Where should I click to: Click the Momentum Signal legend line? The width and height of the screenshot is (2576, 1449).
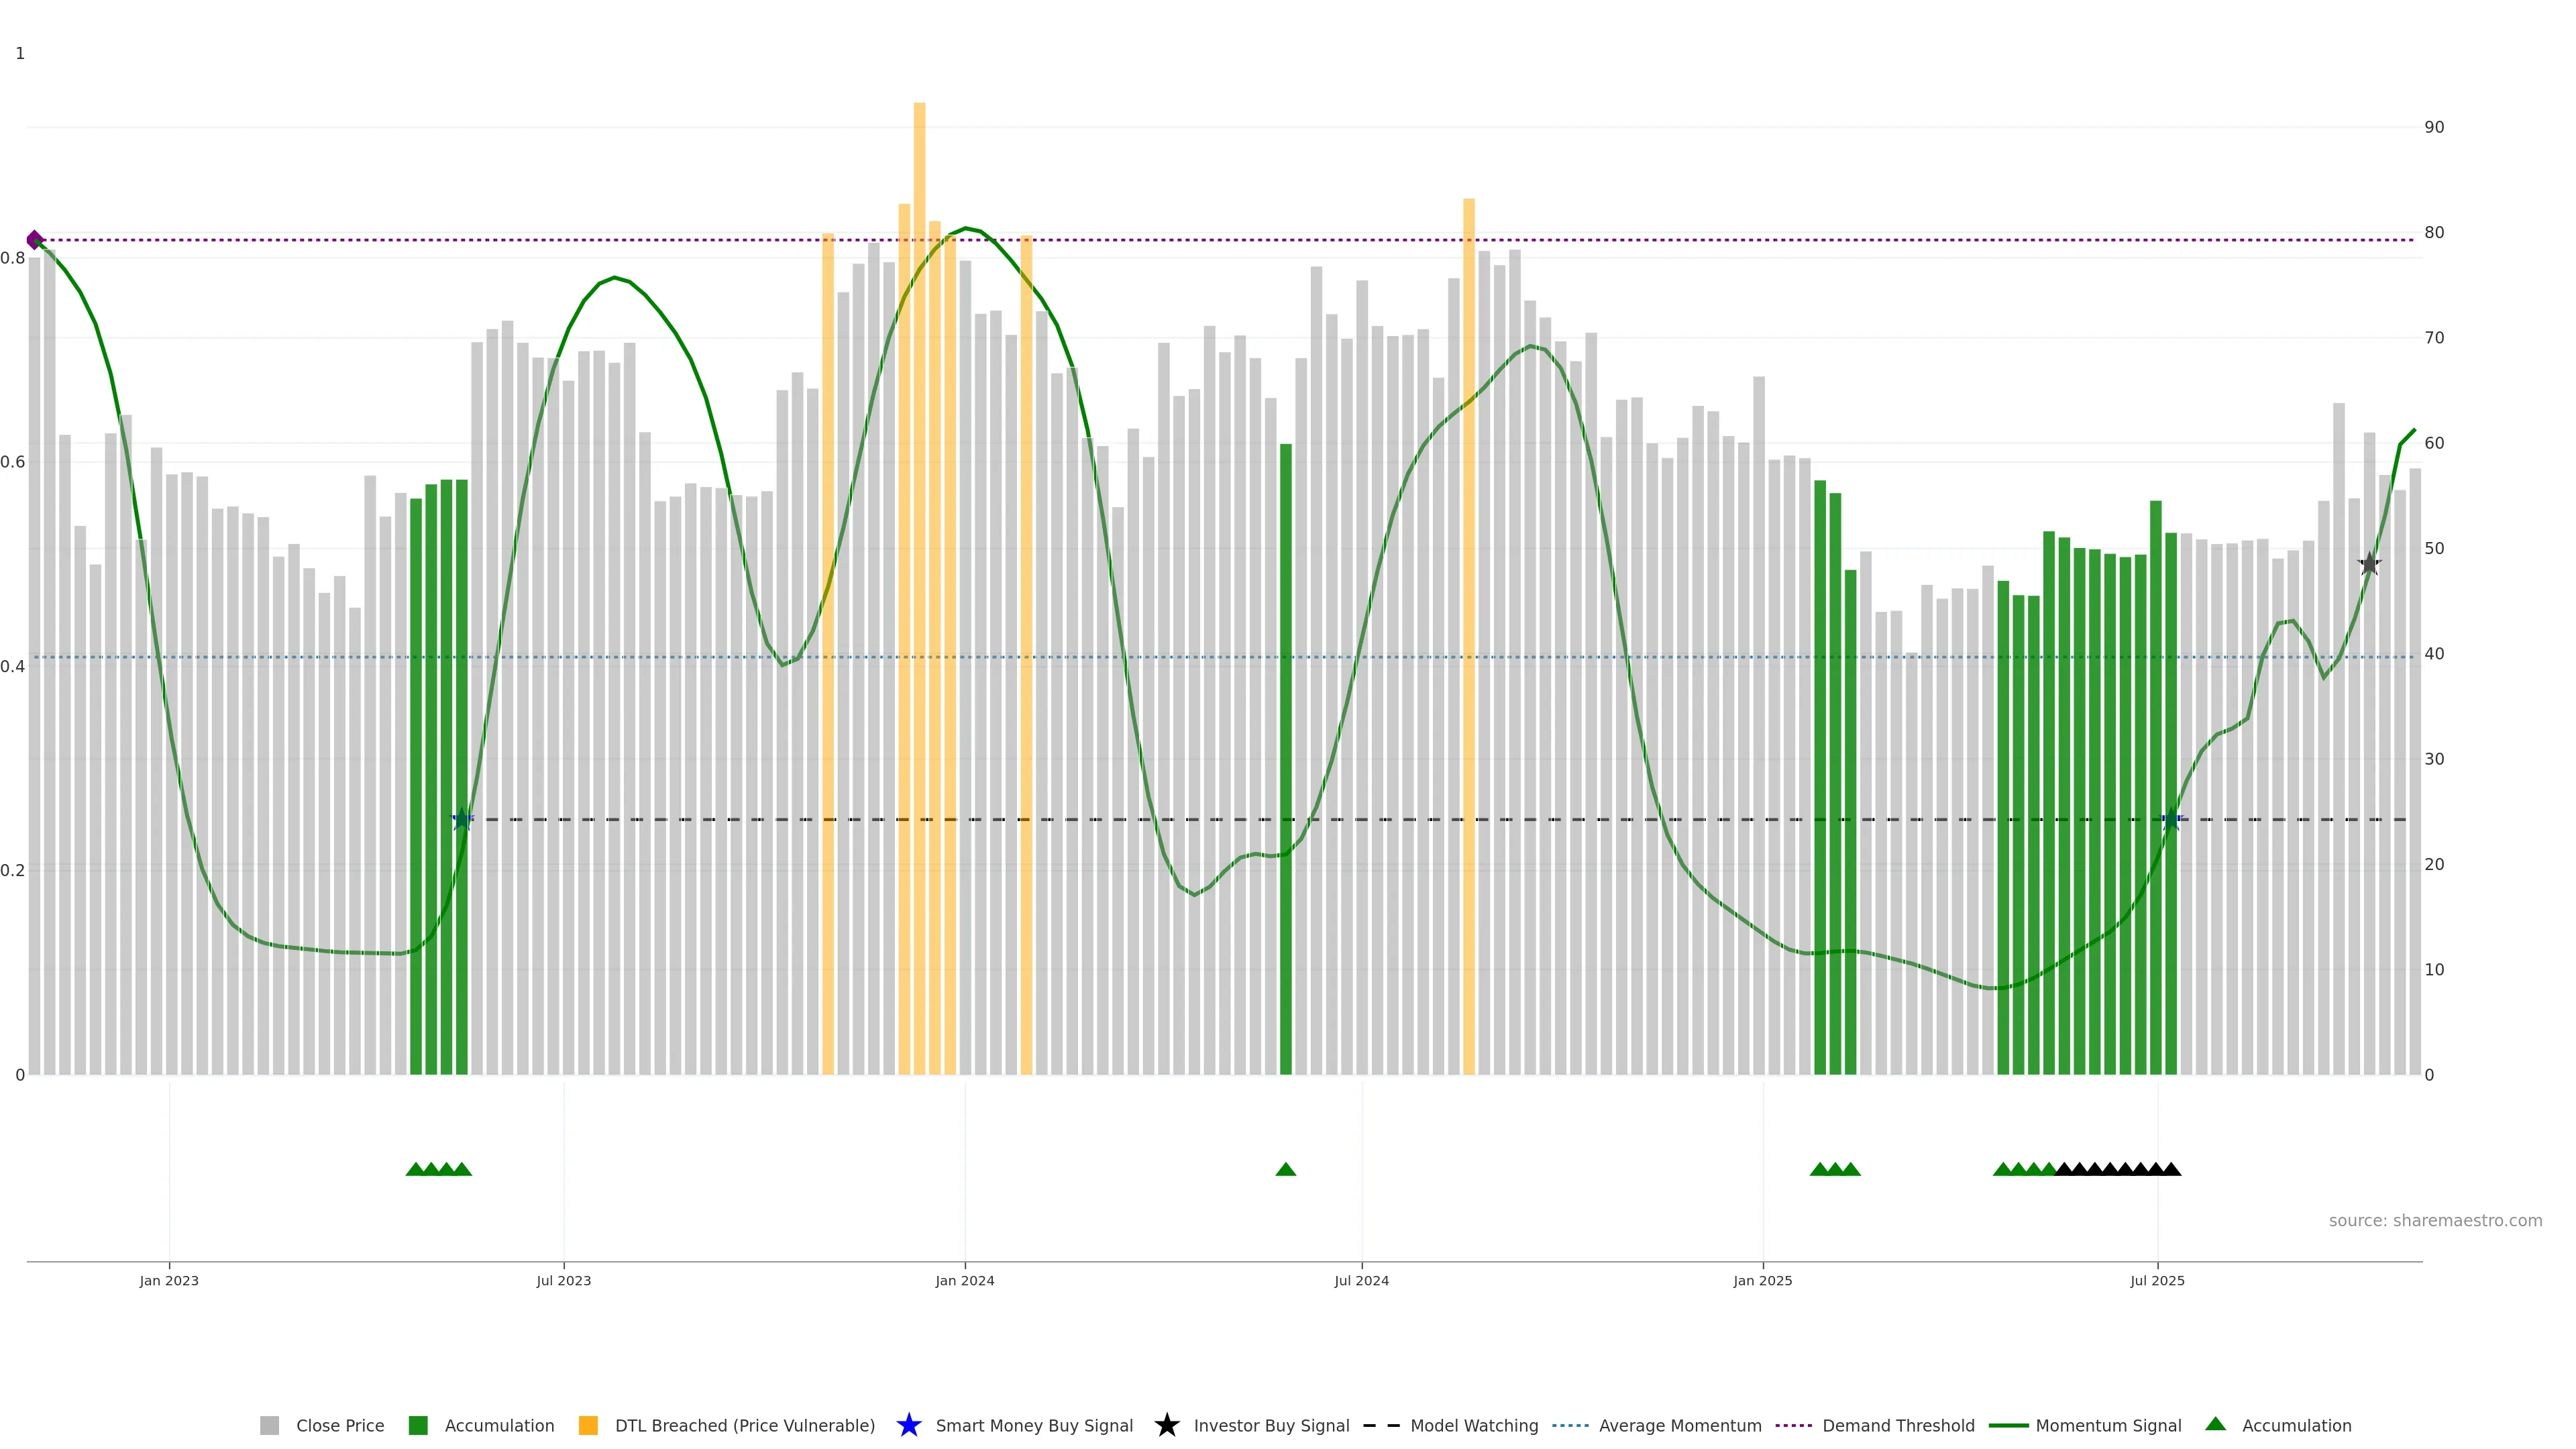(x=2008, y=1425)
